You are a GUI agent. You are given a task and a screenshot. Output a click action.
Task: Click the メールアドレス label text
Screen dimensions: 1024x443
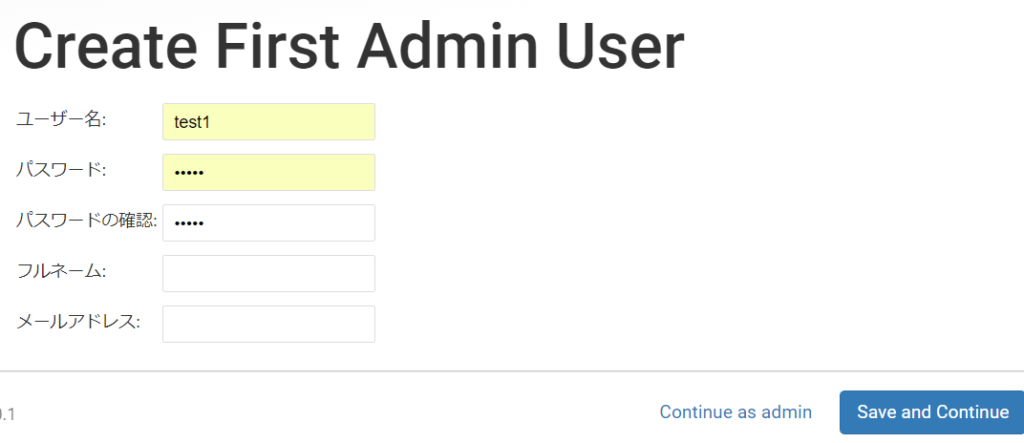[x=78, y=322]
